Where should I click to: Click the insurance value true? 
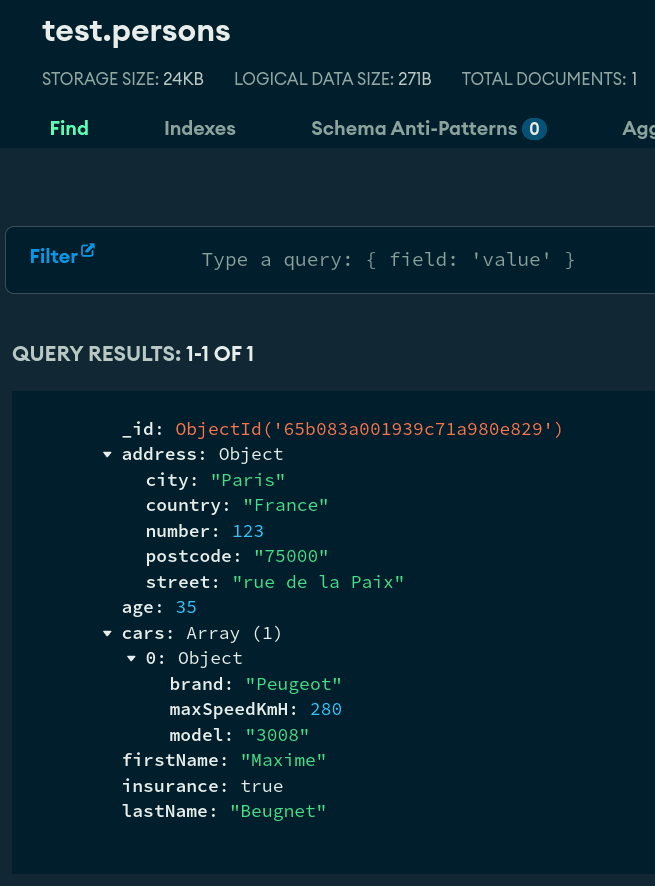(x=261, y=786)
